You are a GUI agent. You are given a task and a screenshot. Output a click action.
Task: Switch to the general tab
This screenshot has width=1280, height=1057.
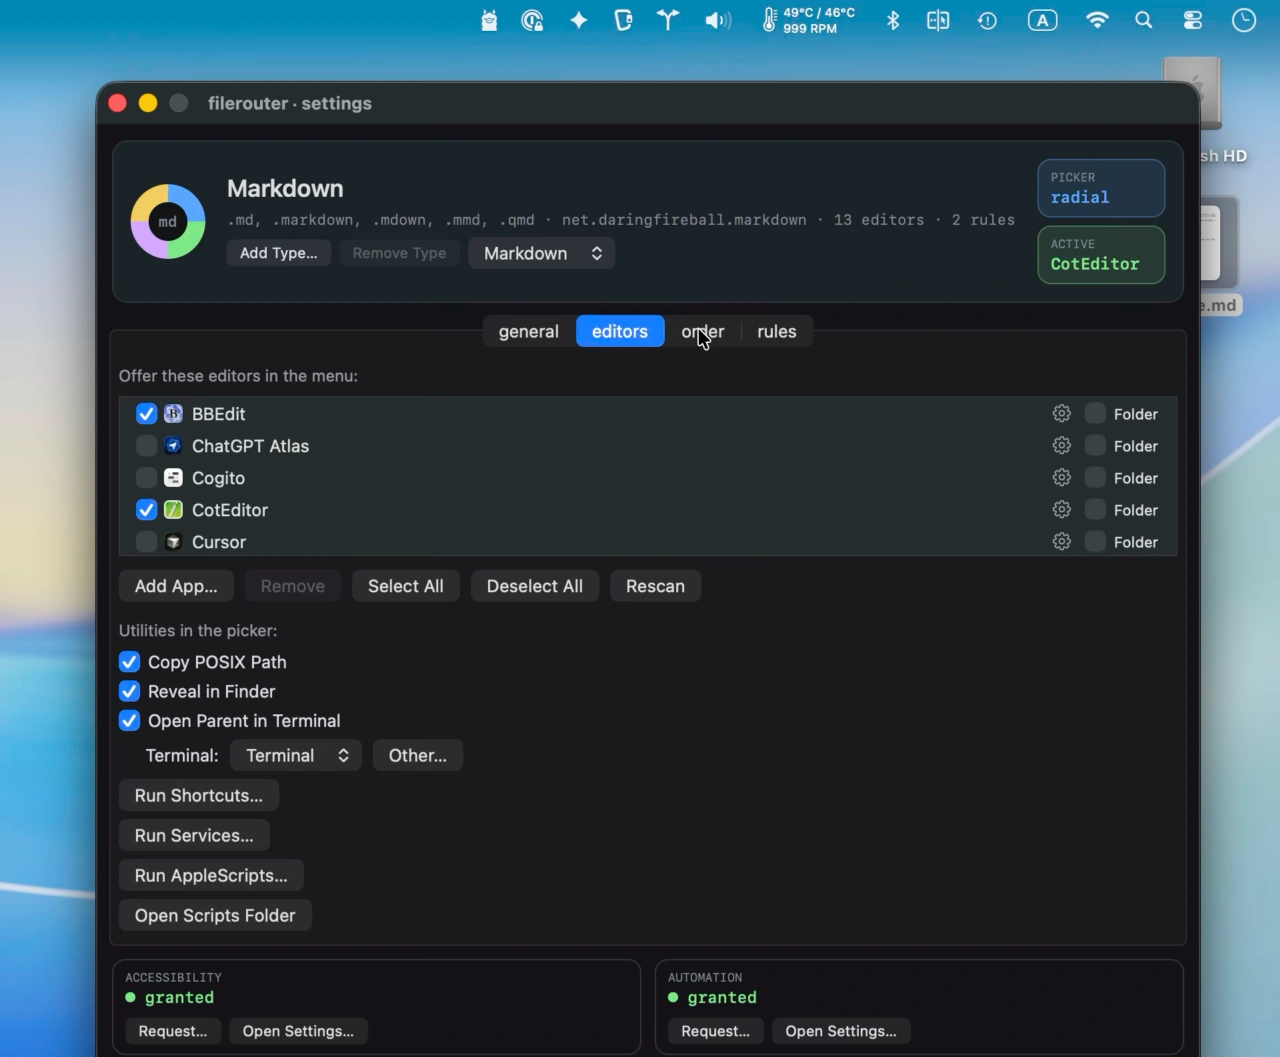[x=529, y=332]
